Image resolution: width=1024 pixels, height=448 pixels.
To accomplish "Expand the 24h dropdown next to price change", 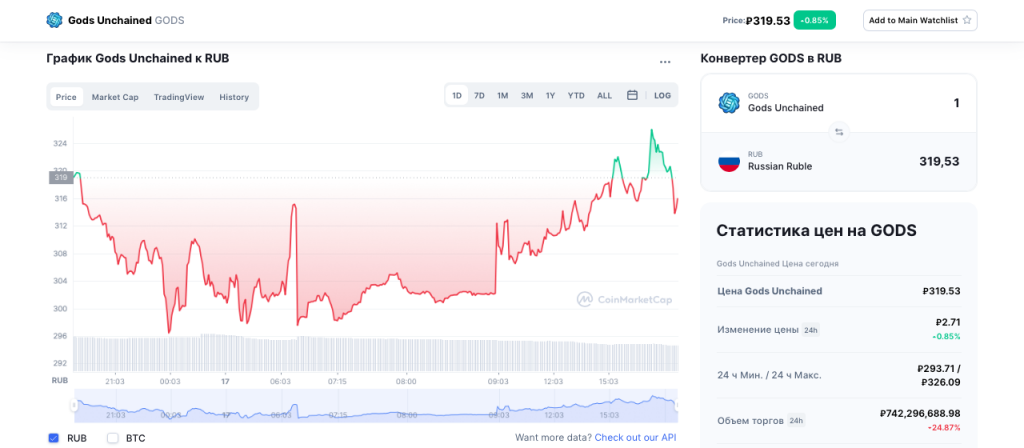I will pyautogui.click(x=811, y=329).
